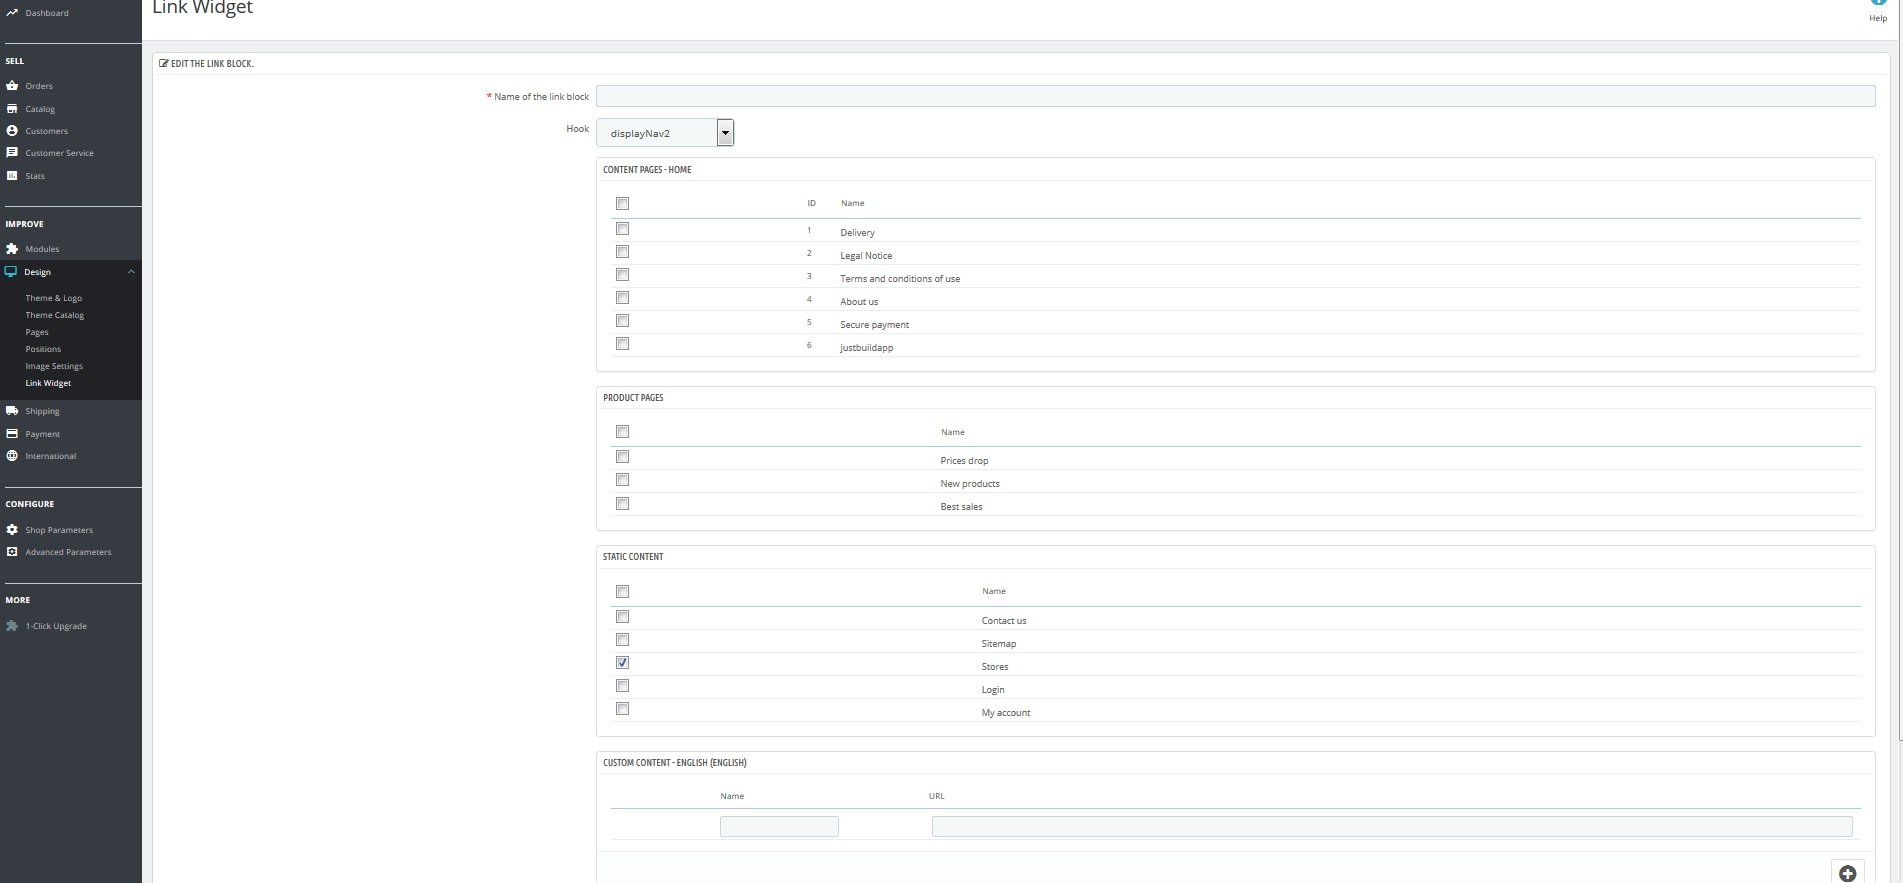Open Theme Catalog submenu item

point(55,315)
